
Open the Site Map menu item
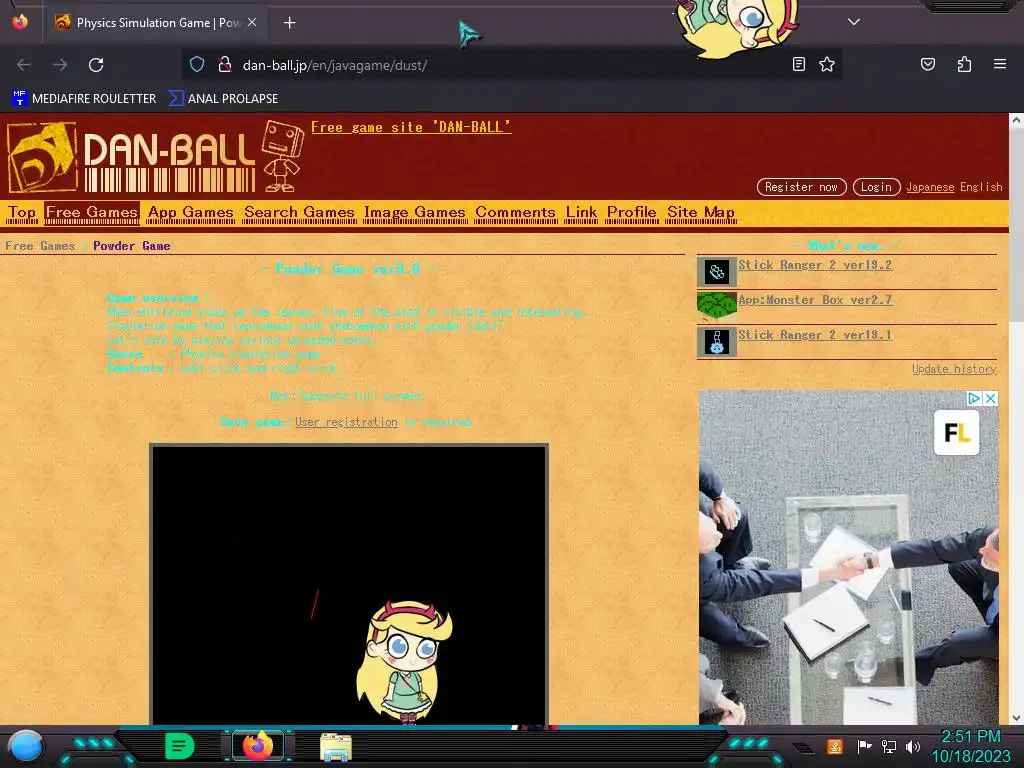701,212
